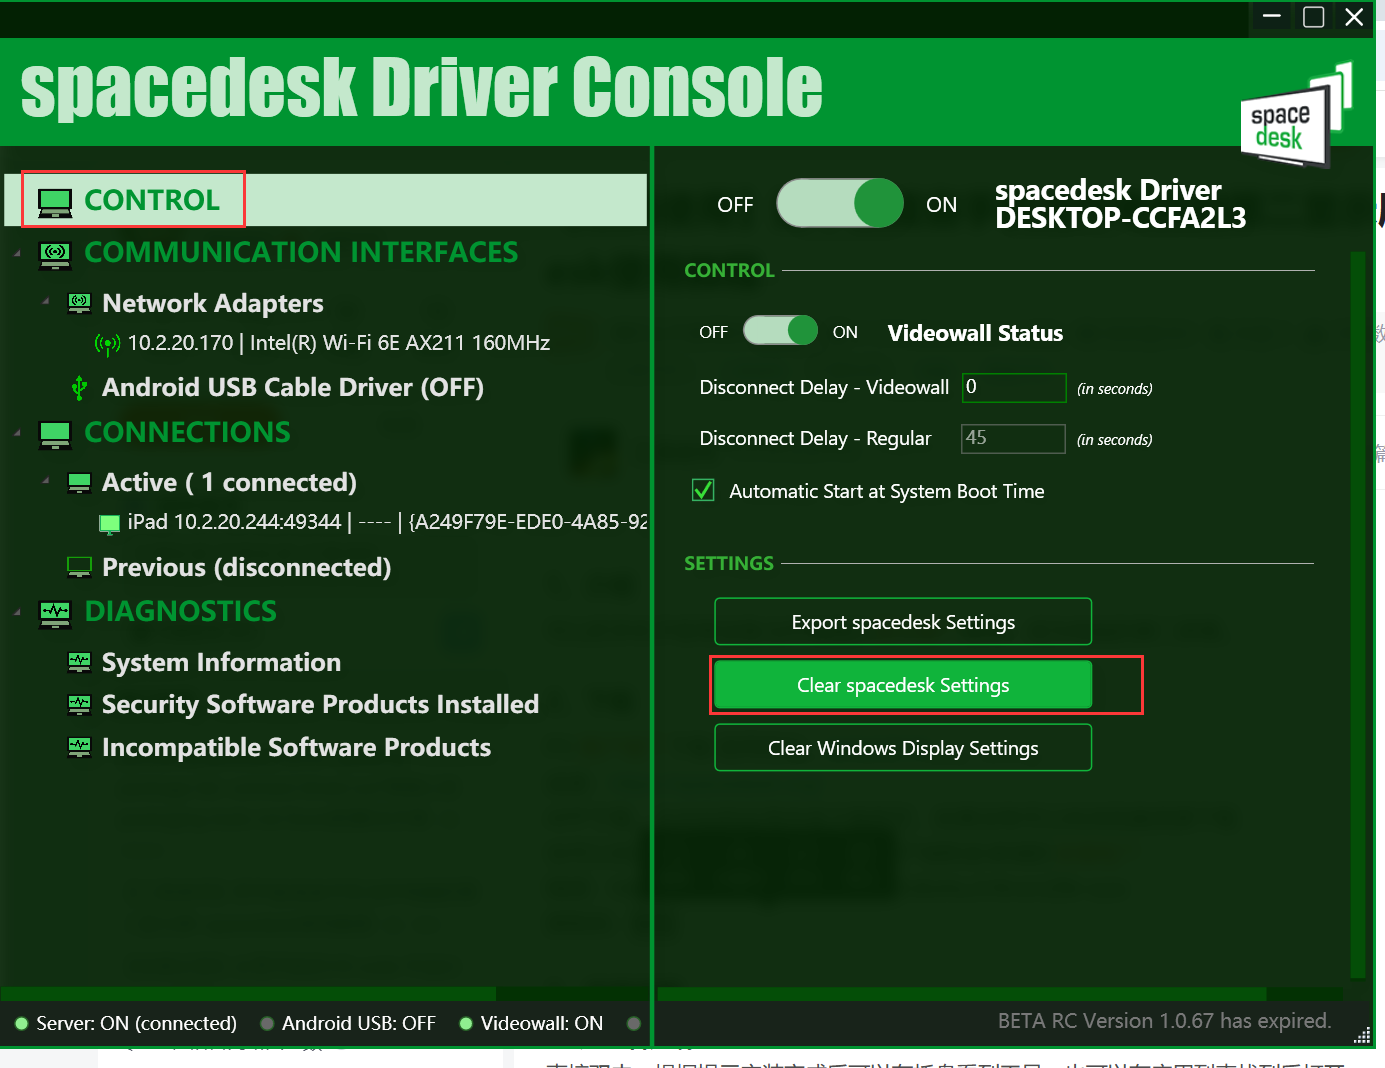
Task: Click the 'Videowall: ON' status text
Action: (542, 1023)
